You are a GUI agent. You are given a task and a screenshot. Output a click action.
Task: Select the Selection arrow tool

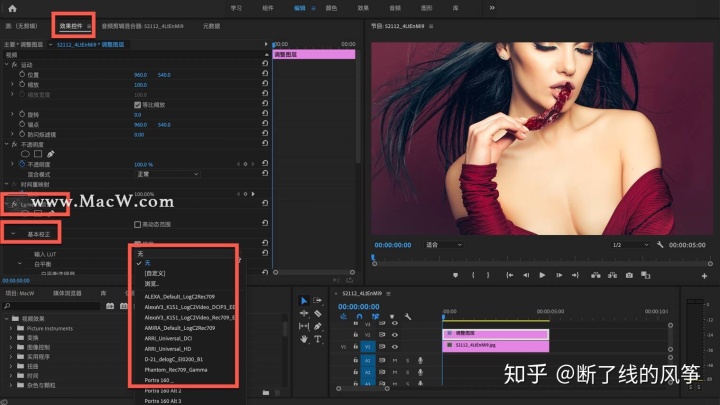(x=304, y=301)
